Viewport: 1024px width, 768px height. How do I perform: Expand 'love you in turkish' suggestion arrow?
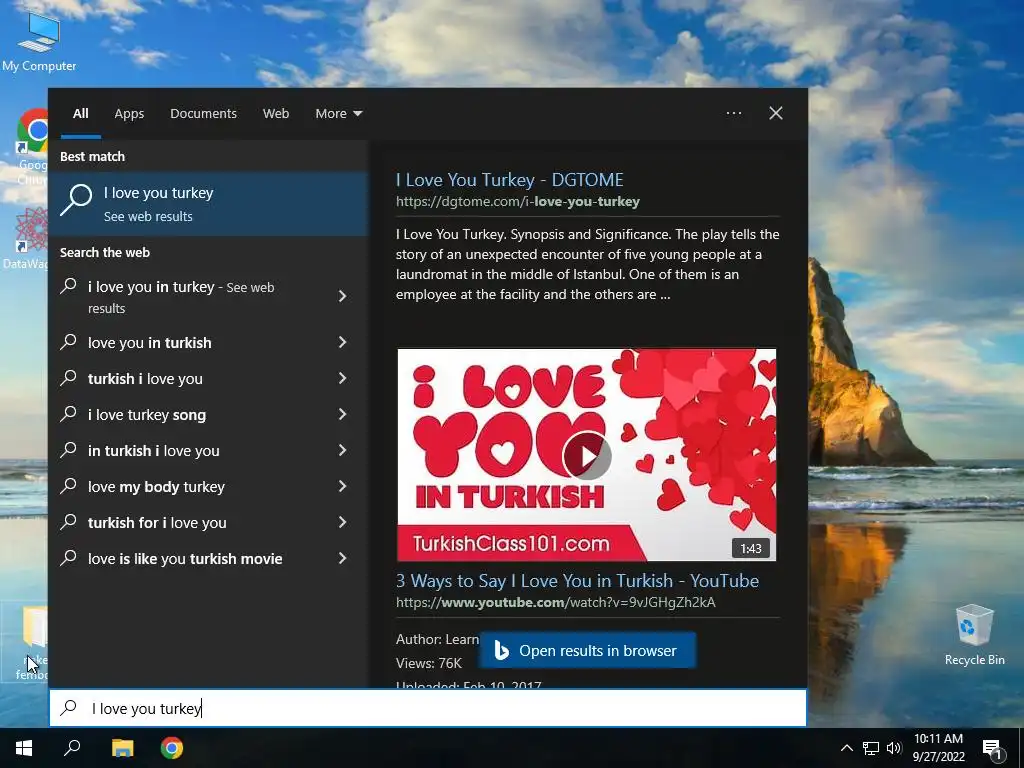(x=342, y=342)
